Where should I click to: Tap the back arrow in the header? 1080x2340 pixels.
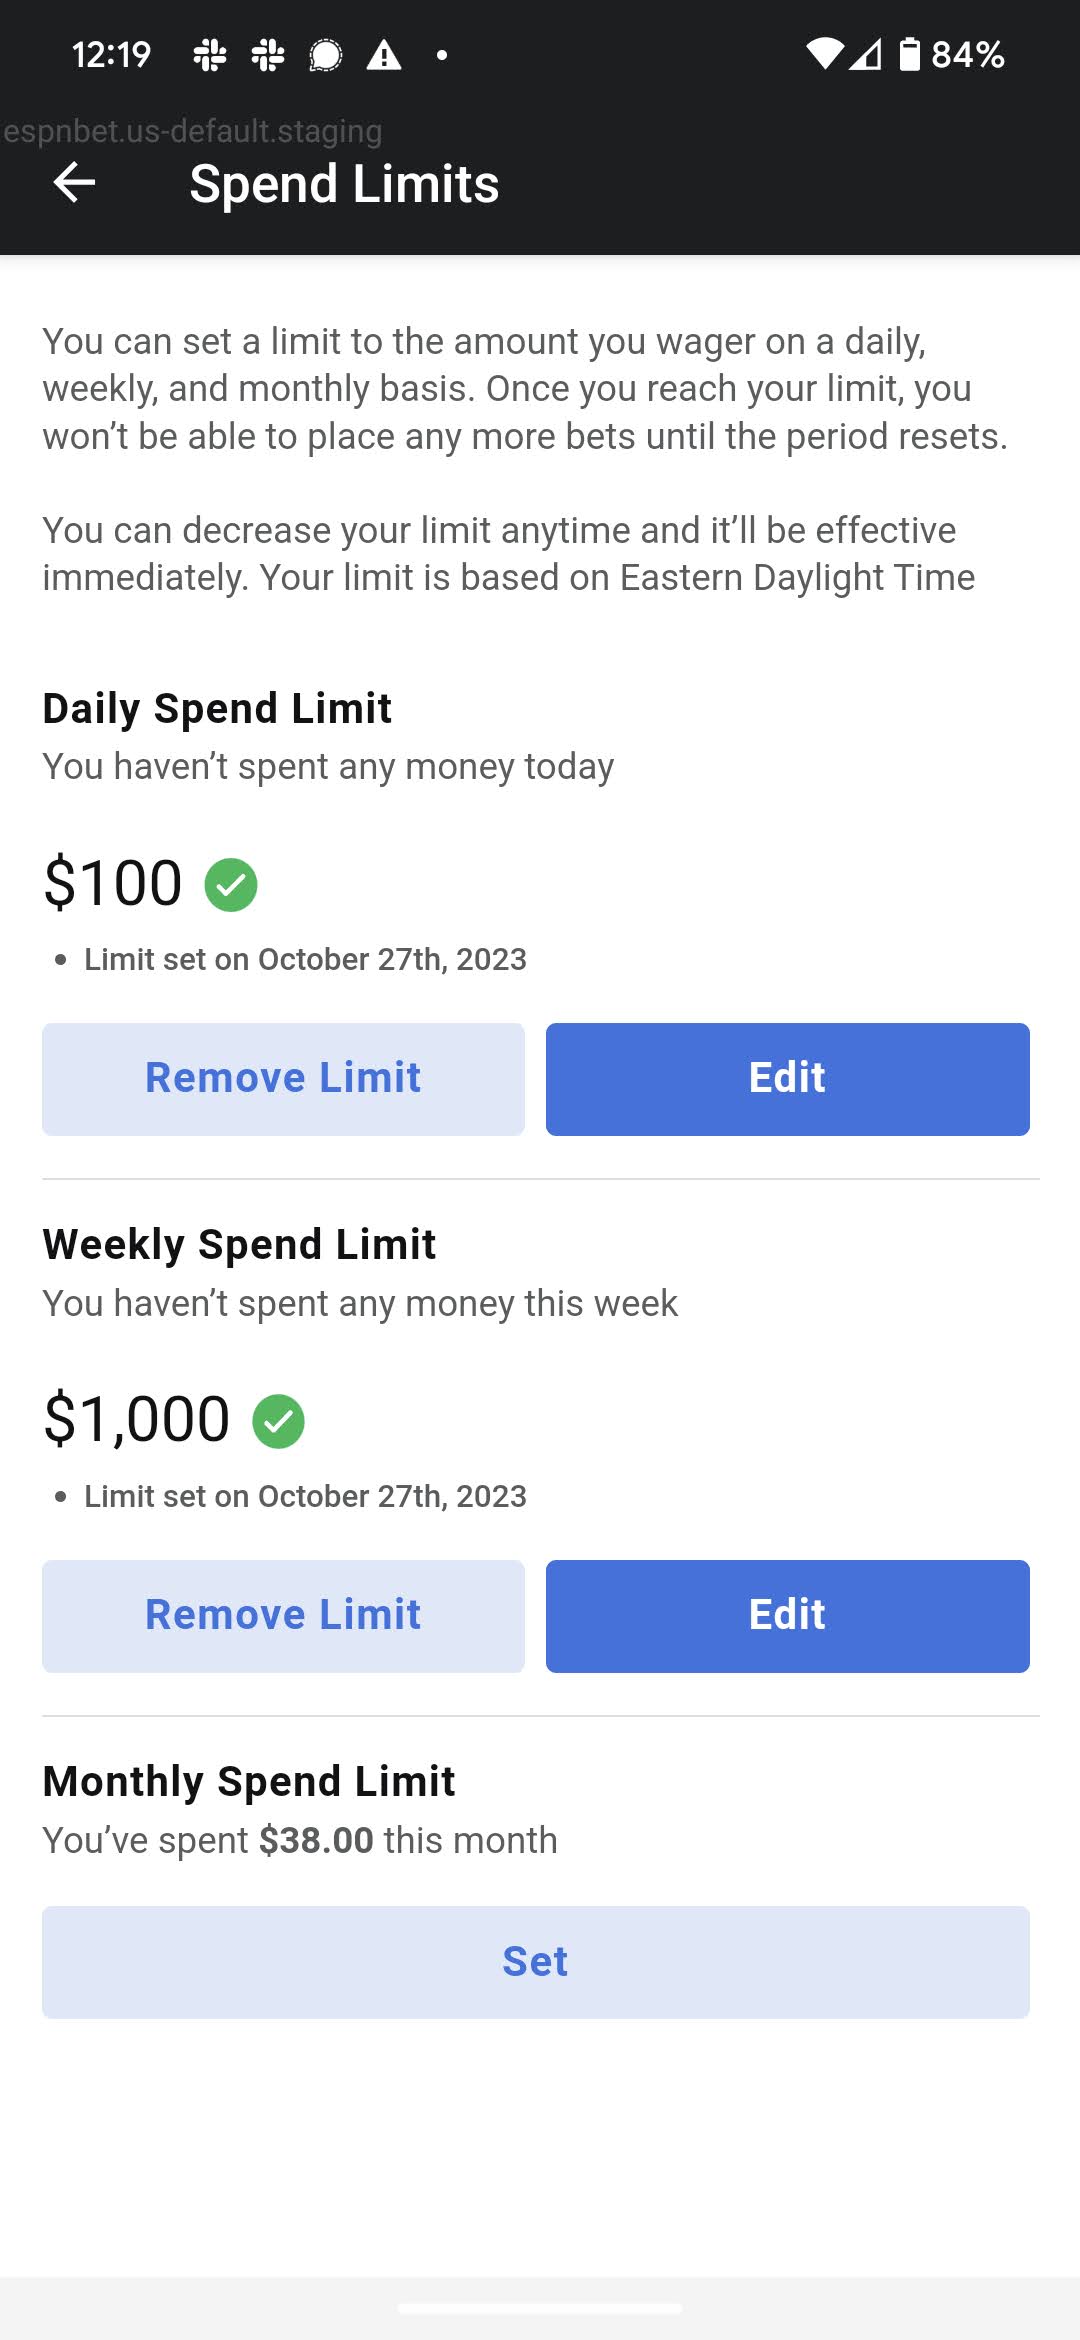coord(74,183)
